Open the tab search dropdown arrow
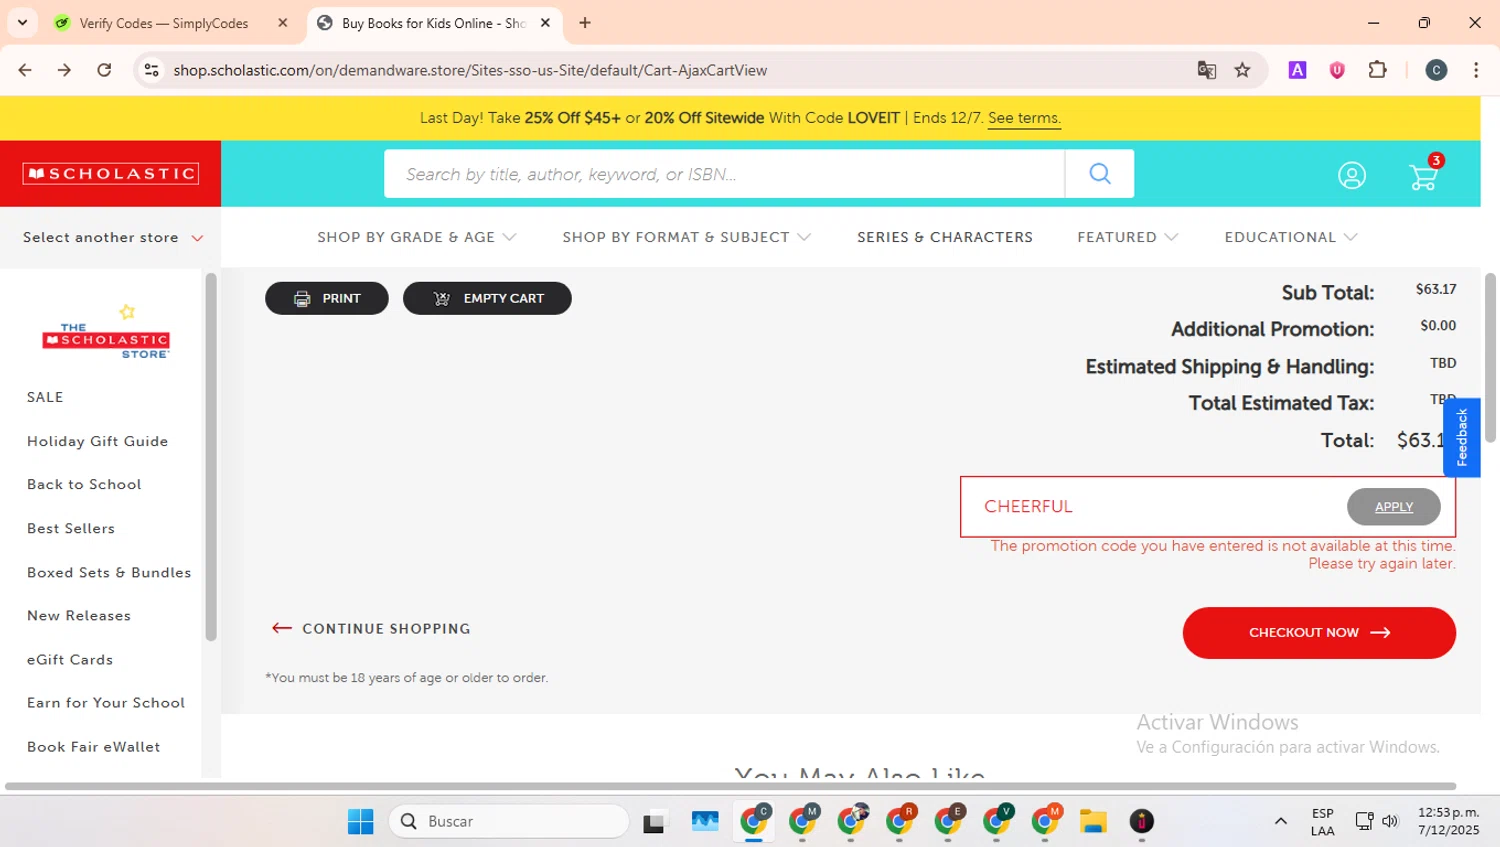This screenshot has height=847, width=1500. coord(22,22)
